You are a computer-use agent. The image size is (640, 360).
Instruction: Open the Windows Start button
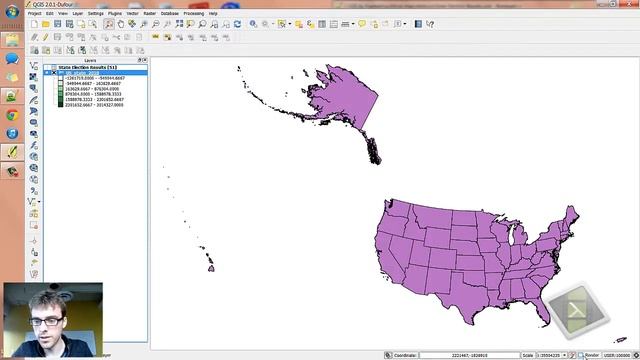(12, 11)
